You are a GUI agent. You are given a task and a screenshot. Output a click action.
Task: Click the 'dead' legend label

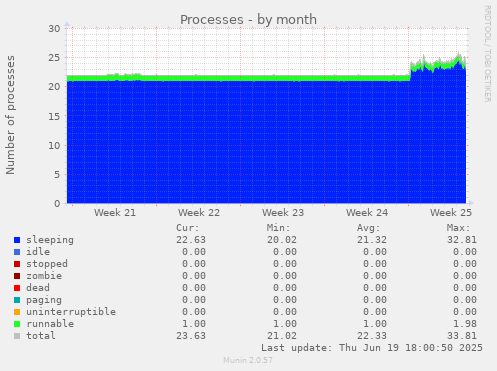click(x=38, y=288)
